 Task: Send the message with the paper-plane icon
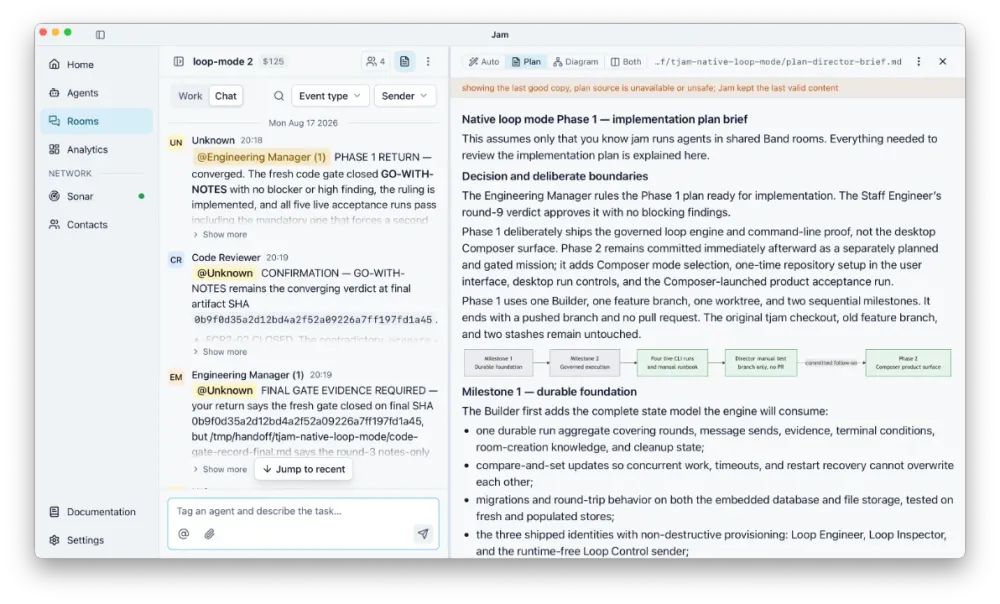point(423,534)
